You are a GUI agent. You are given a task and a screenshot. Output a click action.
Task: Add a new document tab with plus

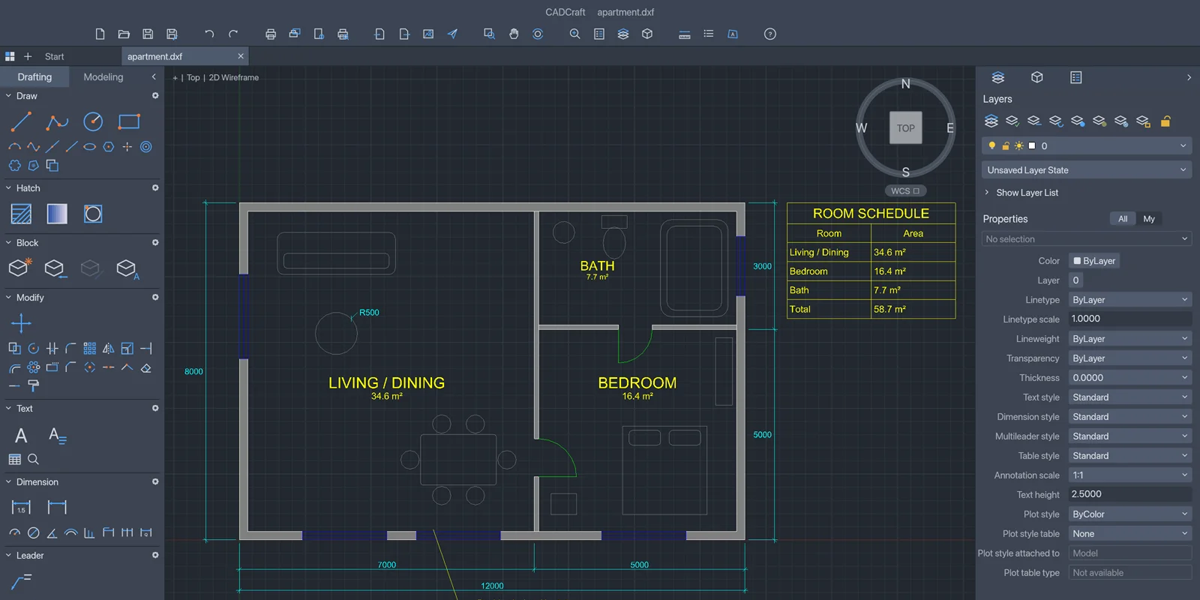click(28, 57)
